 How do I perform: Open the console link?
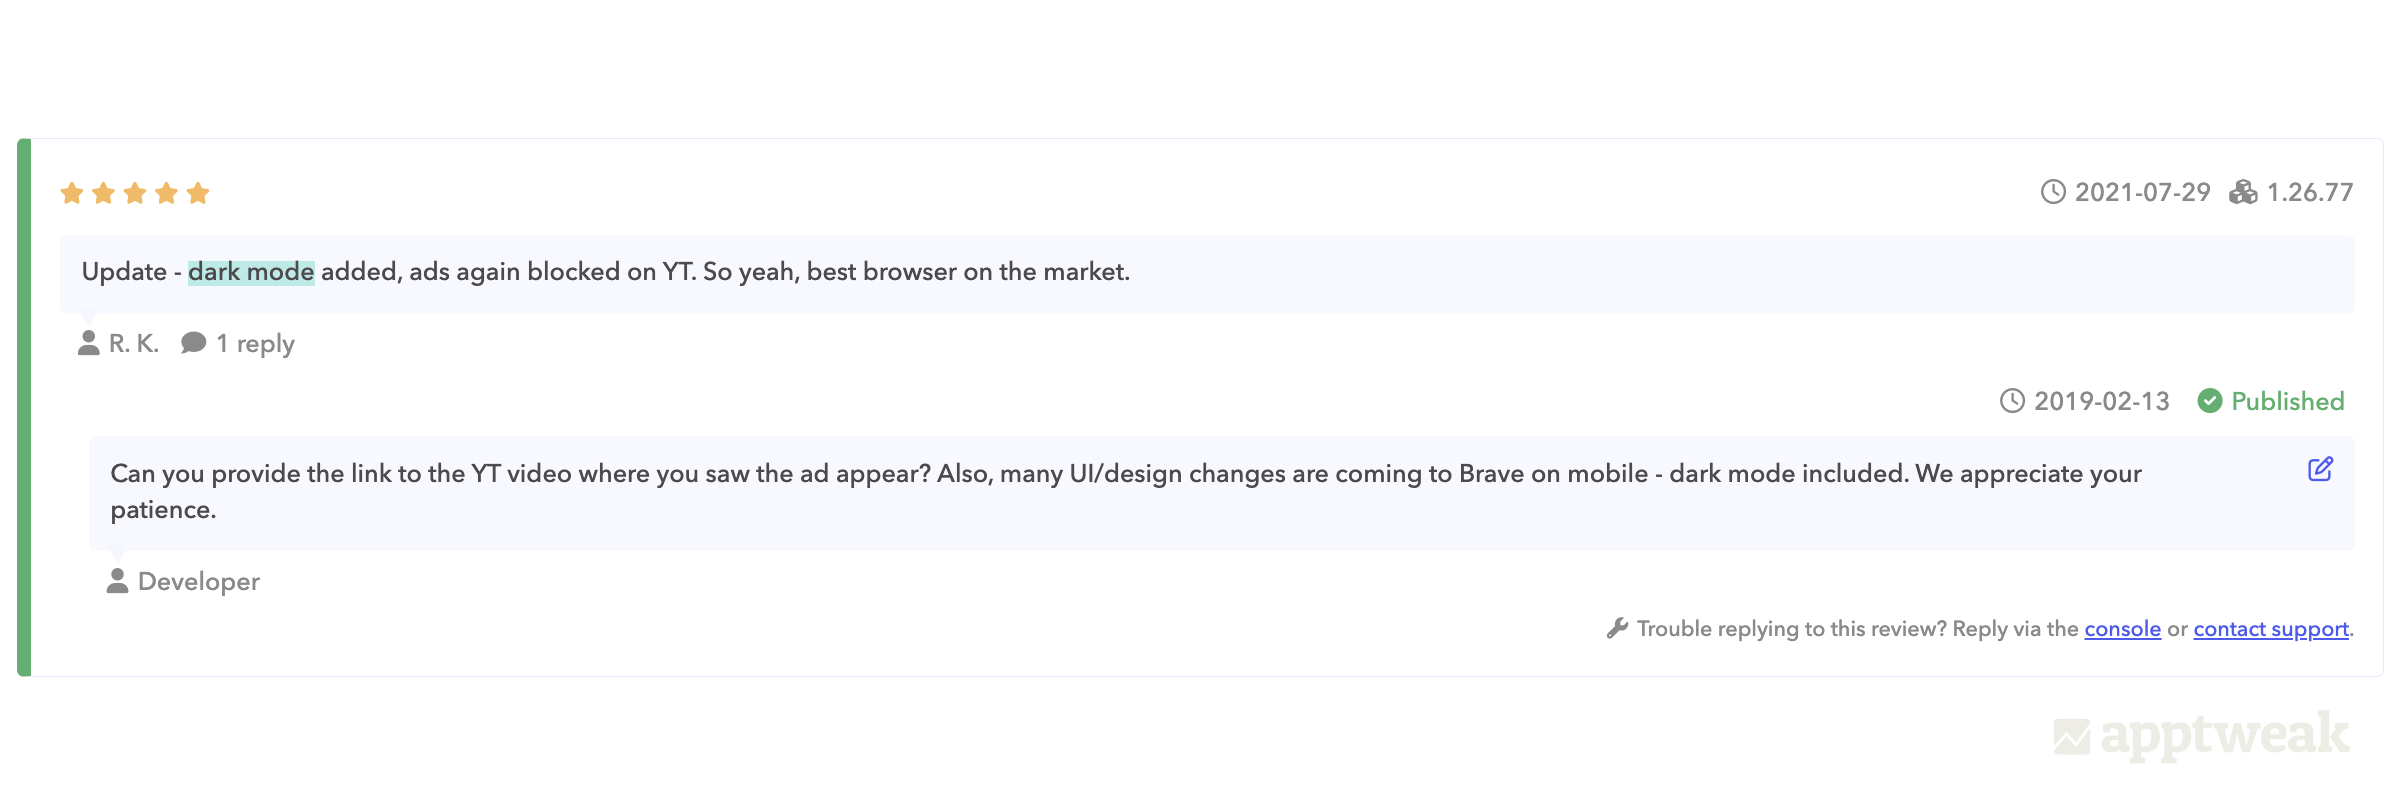[x=2122, y=629]
